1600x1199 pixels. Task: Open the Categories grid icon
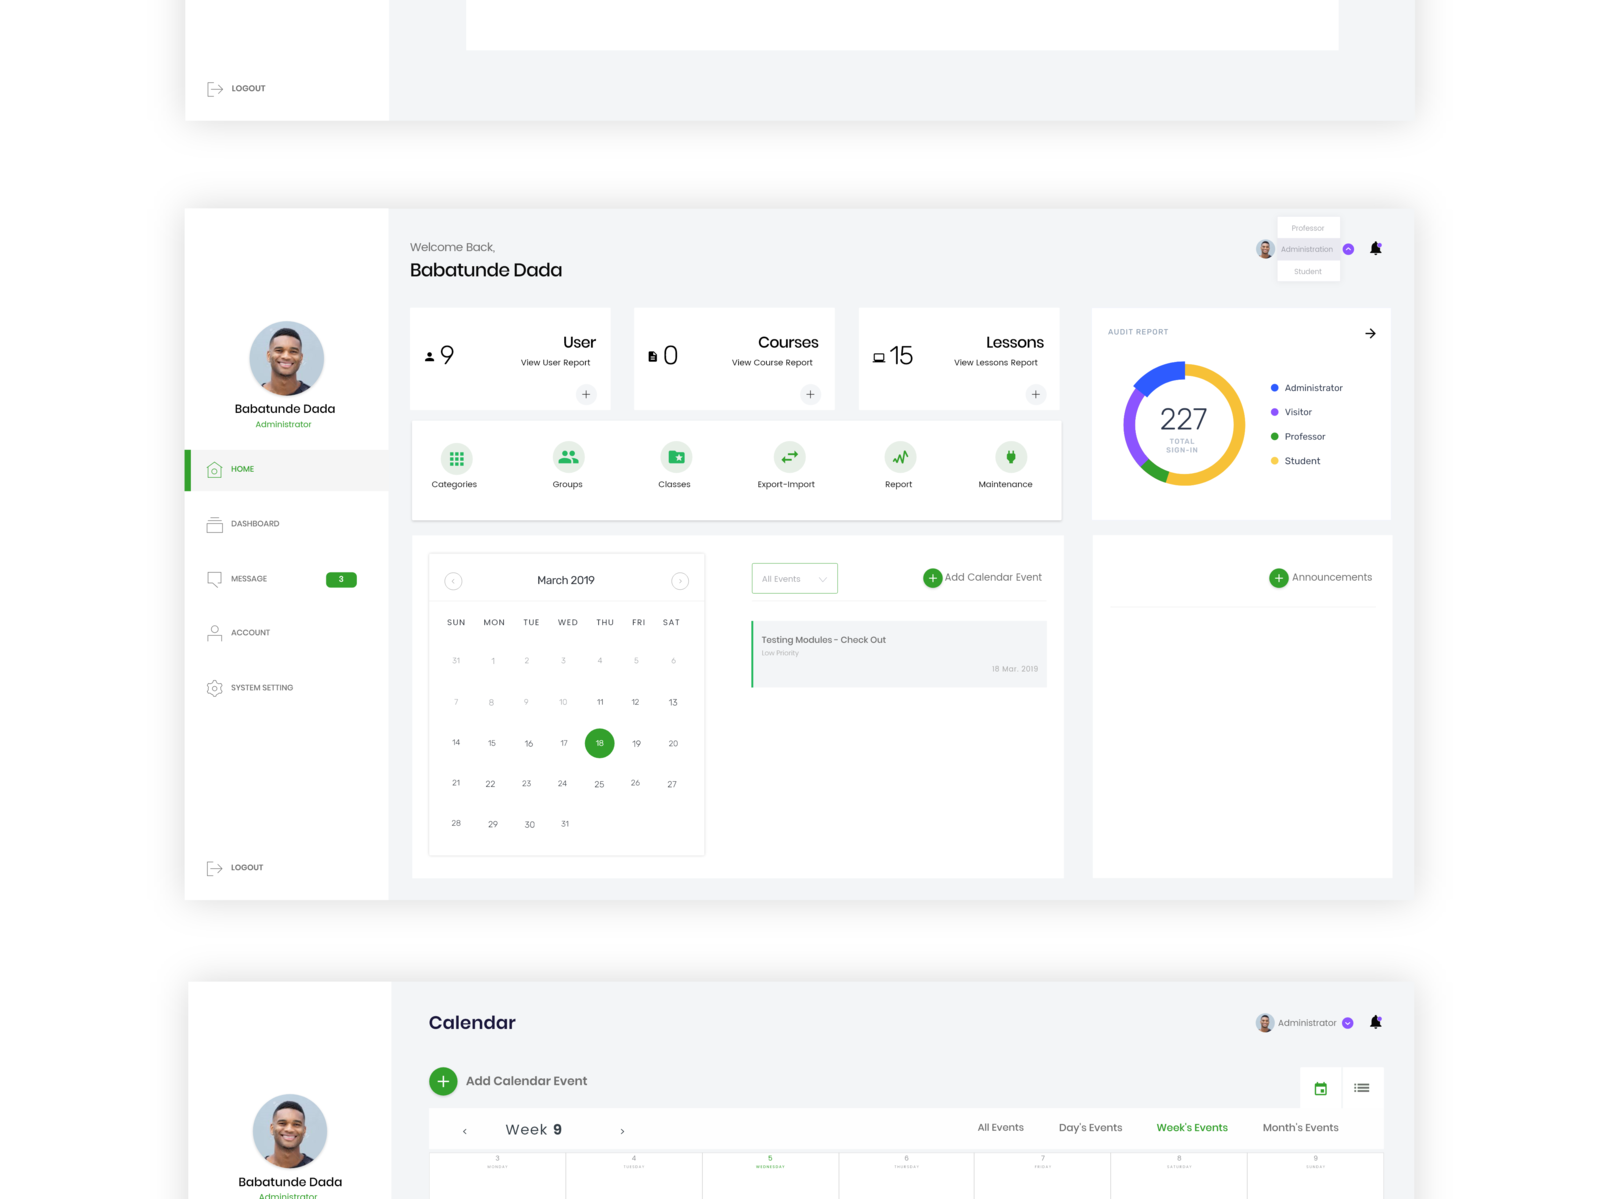pos(456,458)
